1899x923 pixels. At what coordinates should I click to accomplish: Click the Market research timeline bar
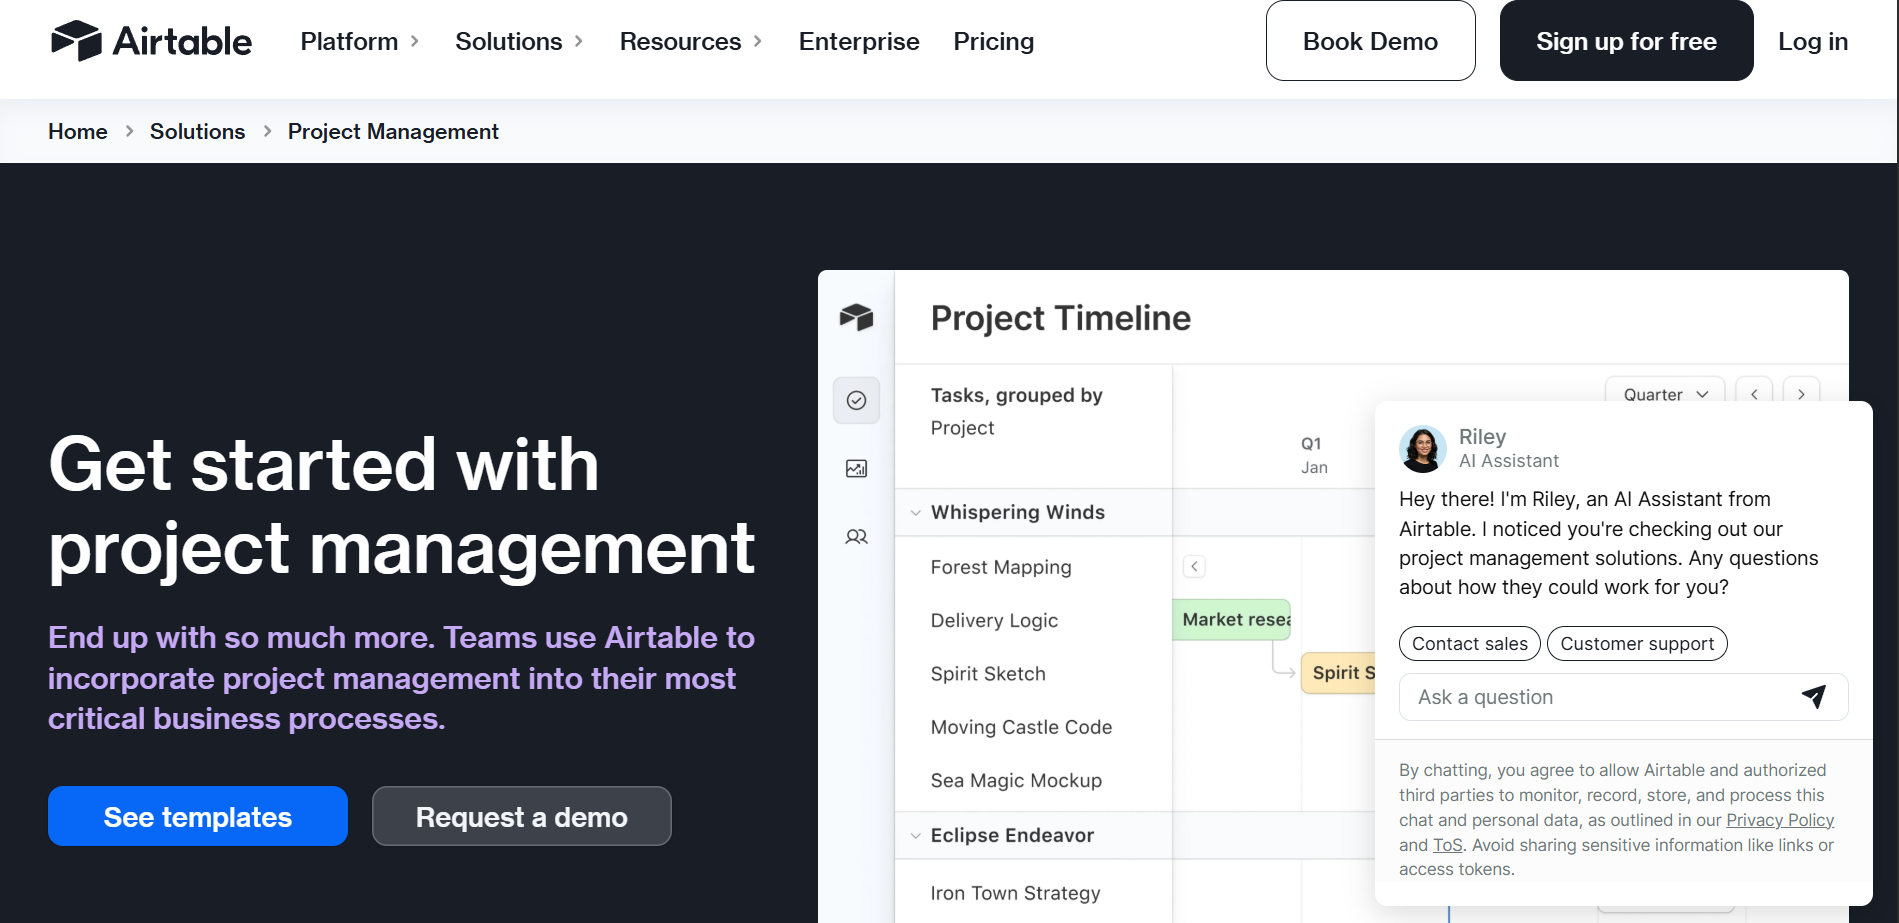click(1232, 620)
